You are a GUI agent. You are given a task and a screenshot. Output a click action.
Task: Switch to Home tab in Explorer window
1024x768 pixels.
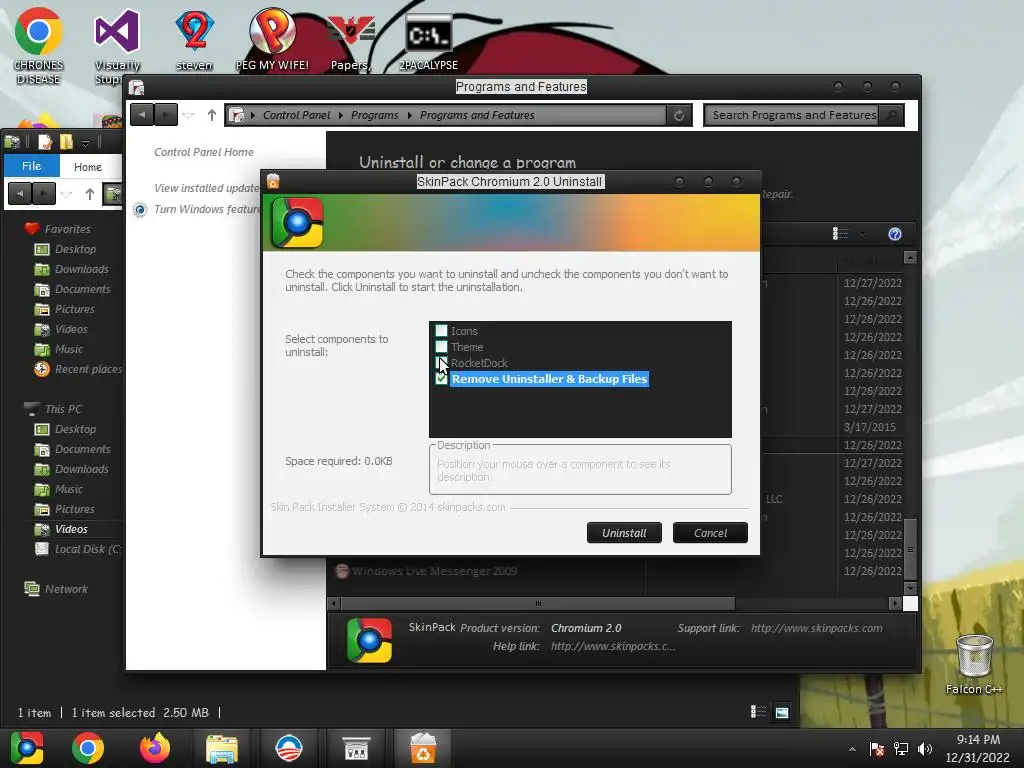coord(88,167)
